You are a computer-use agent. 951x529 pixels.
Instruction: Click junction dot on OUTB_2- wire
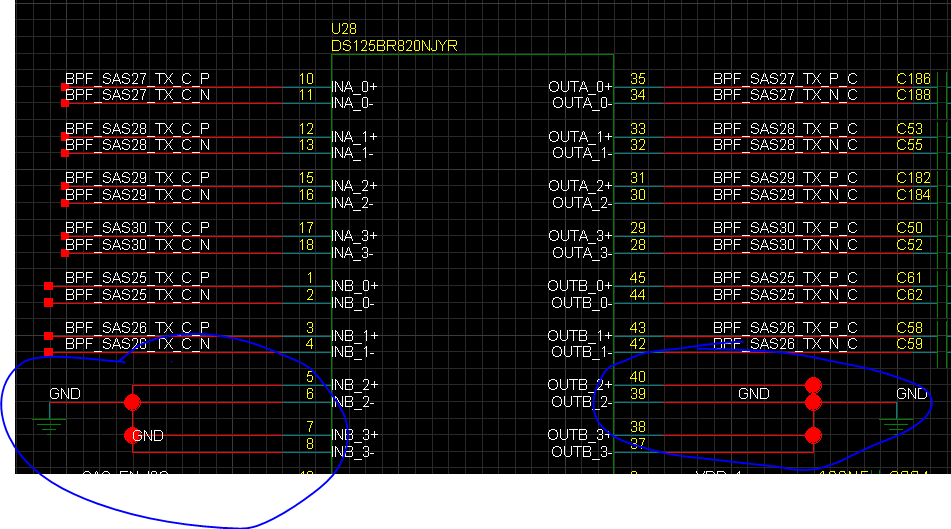pyautogui.click(x=813, y=402)
